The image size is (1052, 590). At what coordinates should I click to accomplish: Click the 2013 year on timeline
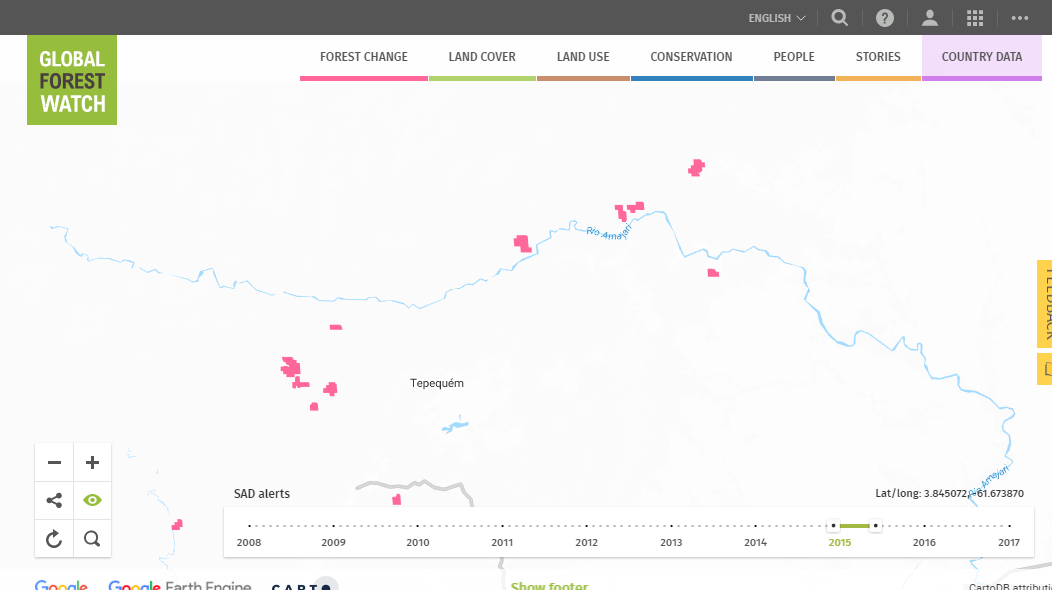tap(671, 542)
